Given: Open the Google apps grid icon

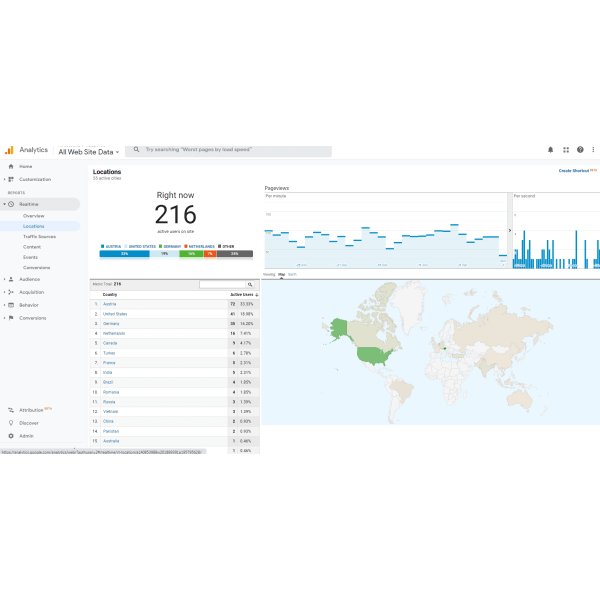Looking at the screenshot, I should click(566, 150).
